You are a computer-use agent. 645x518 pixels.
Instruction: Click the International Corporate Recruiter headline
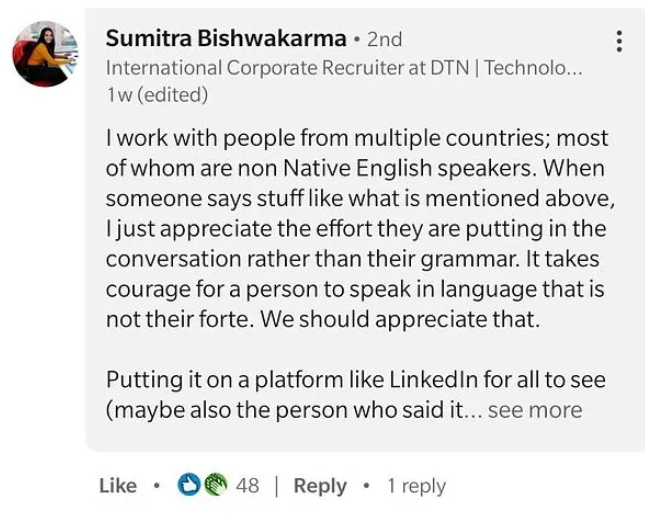(x=344, y=67)
